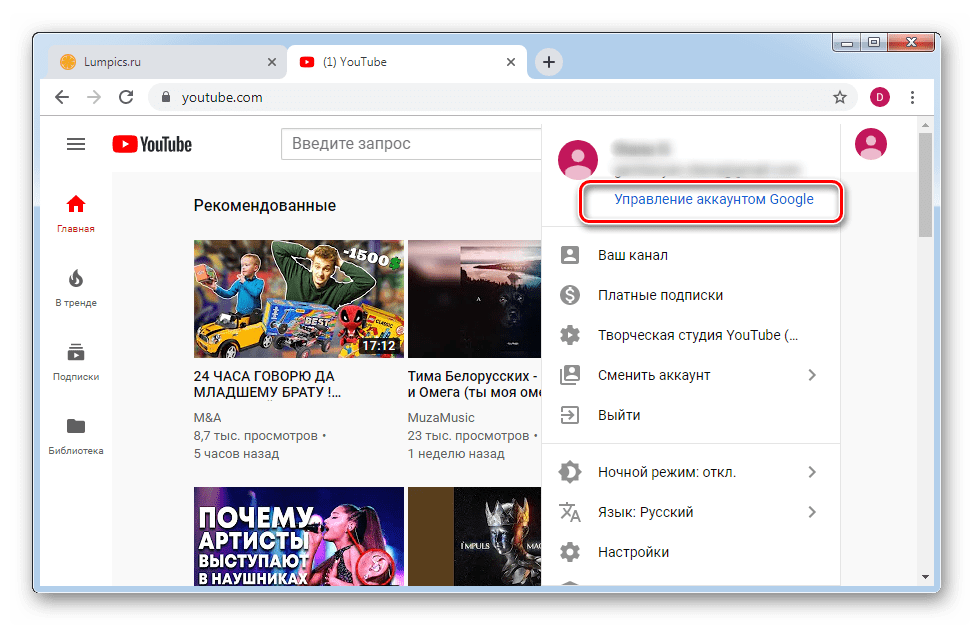Click 23 тыс. просмотров text
The width and height of the screenshot is (974, 626).
click(468, 436)
